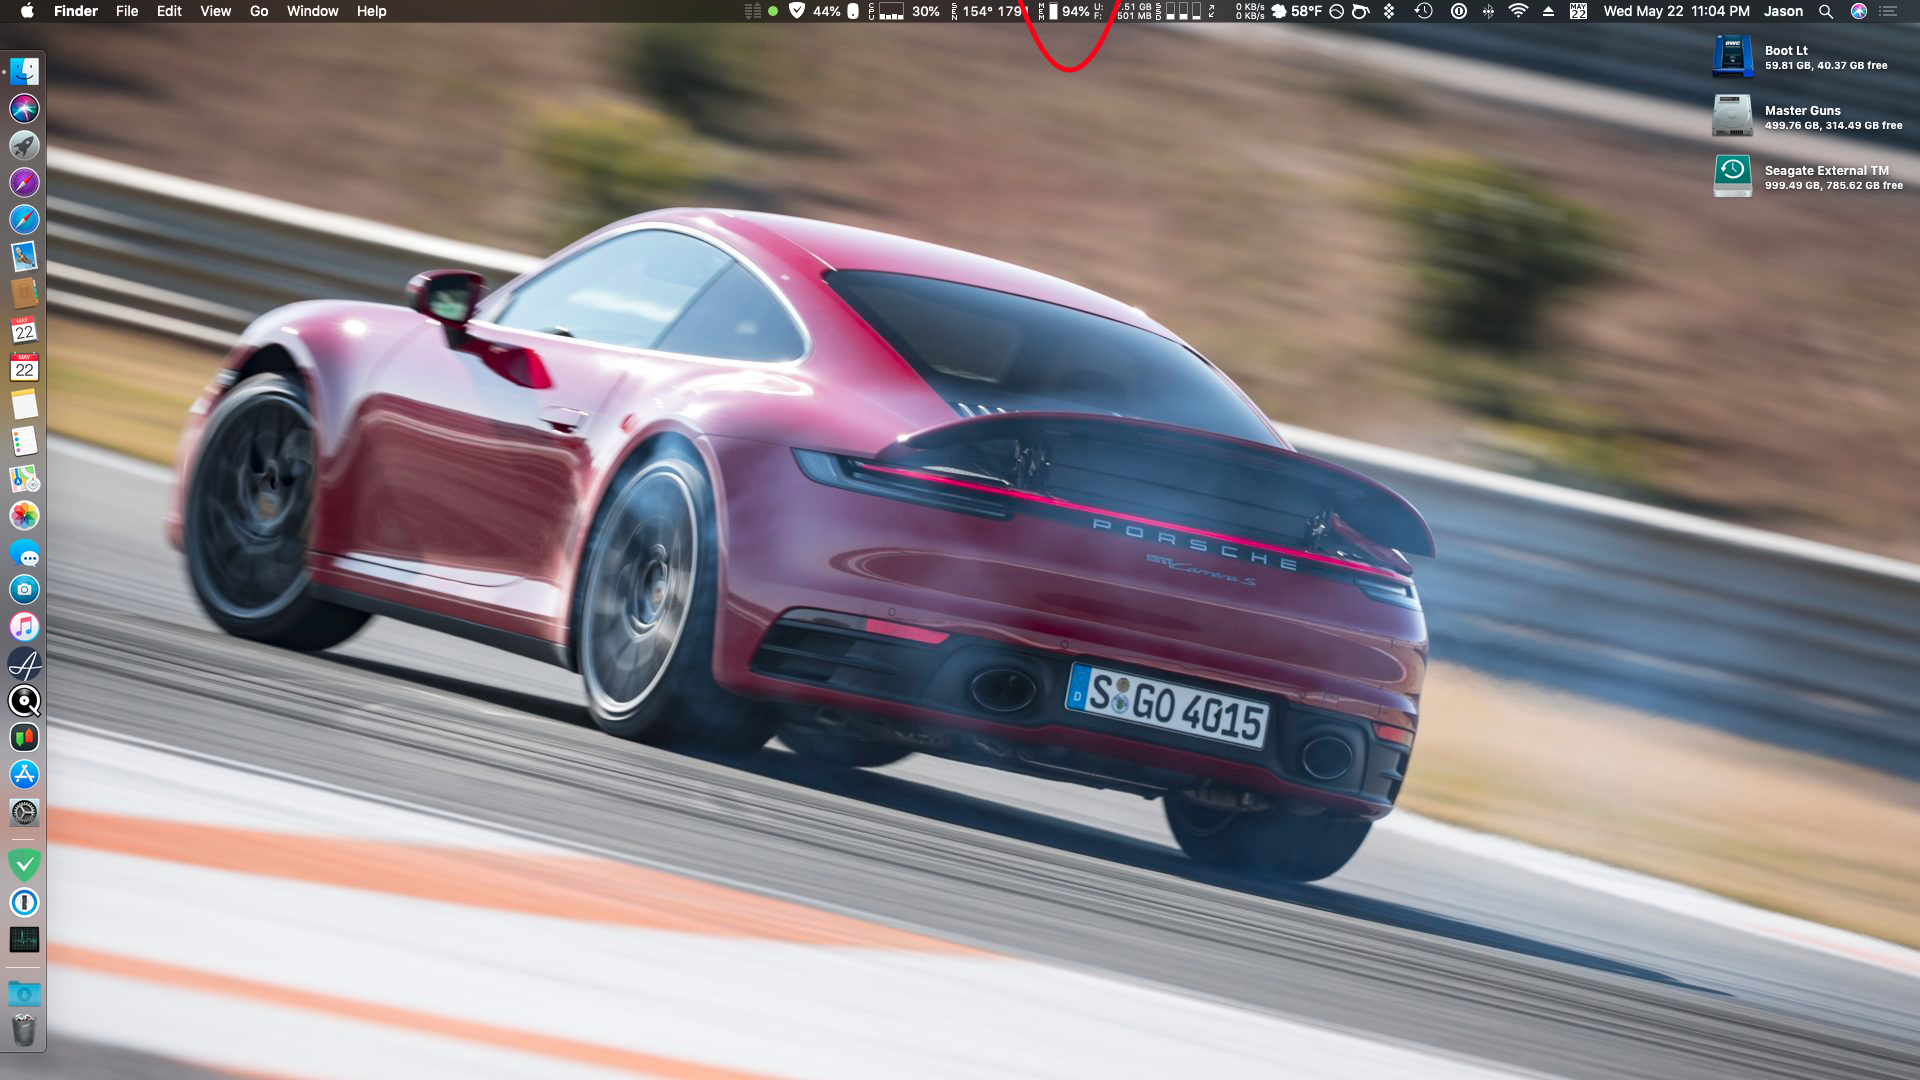Launch App Store from the Dock
Image resolution: width=1920 pixels, height=1080 pixels.
[x=24, y=774]
